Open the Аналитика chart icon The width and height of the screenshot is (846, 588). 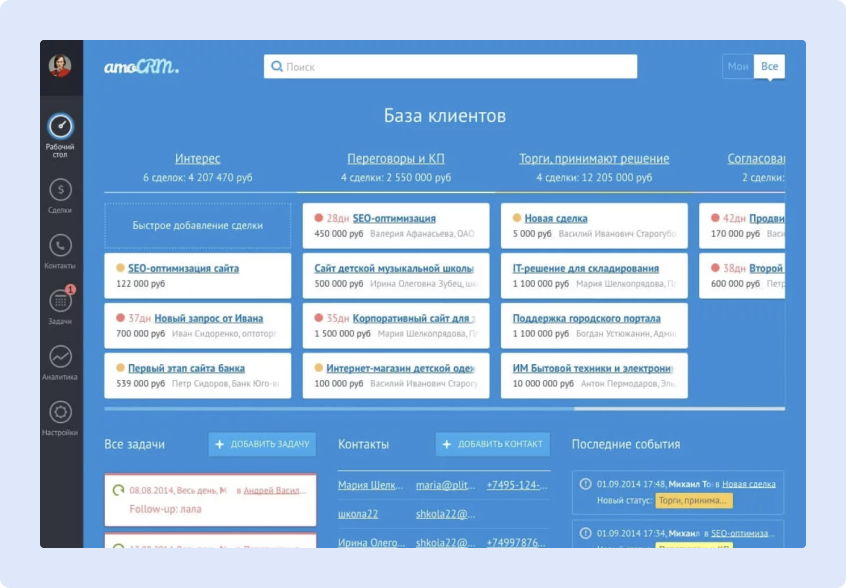pos(60,357)
